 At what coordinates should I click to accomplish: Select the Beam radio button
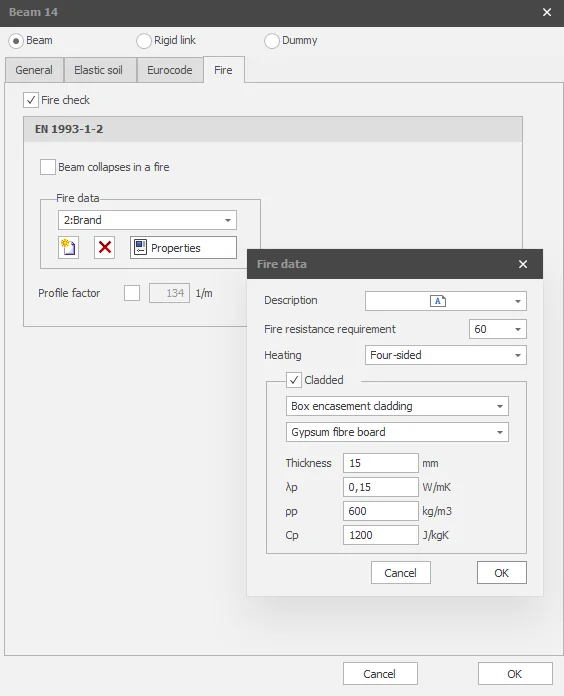[x=16, y=41]
